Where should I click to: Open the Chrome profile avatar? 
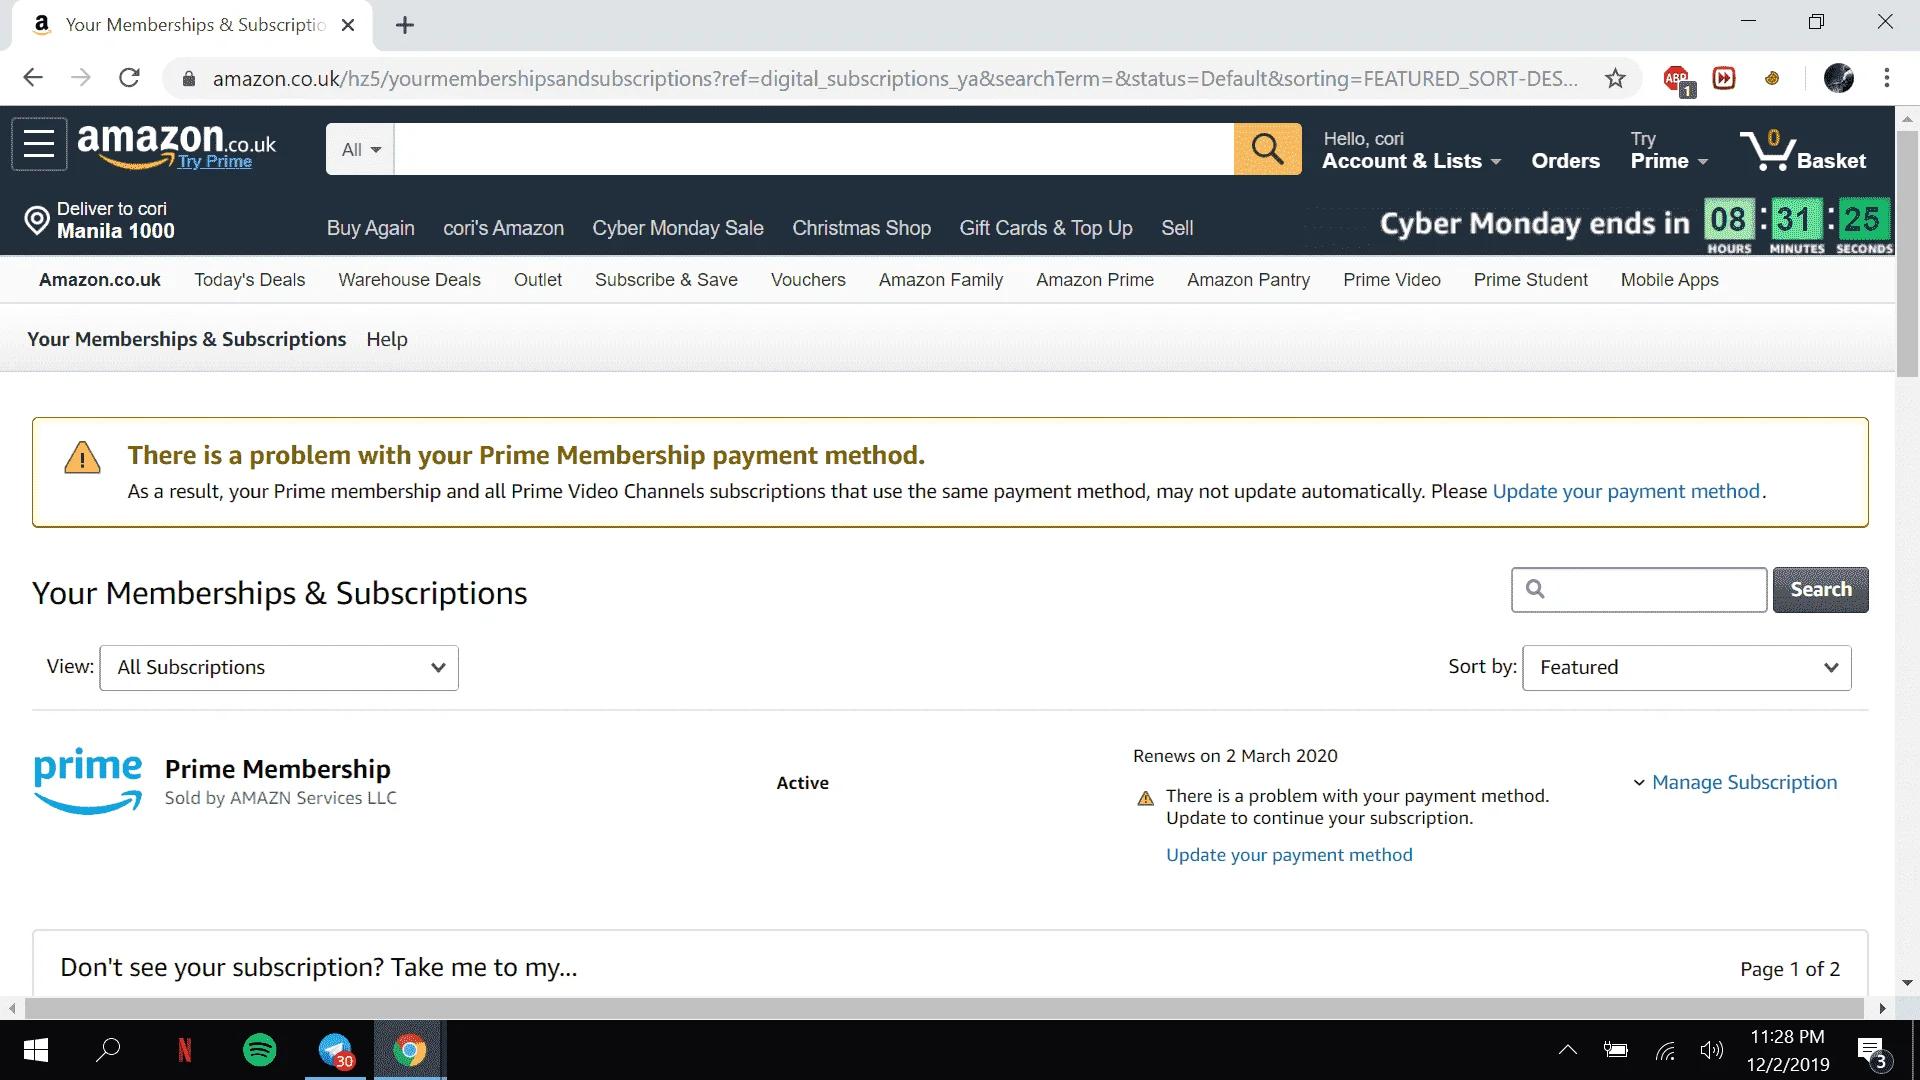(x=1838, y=78)
